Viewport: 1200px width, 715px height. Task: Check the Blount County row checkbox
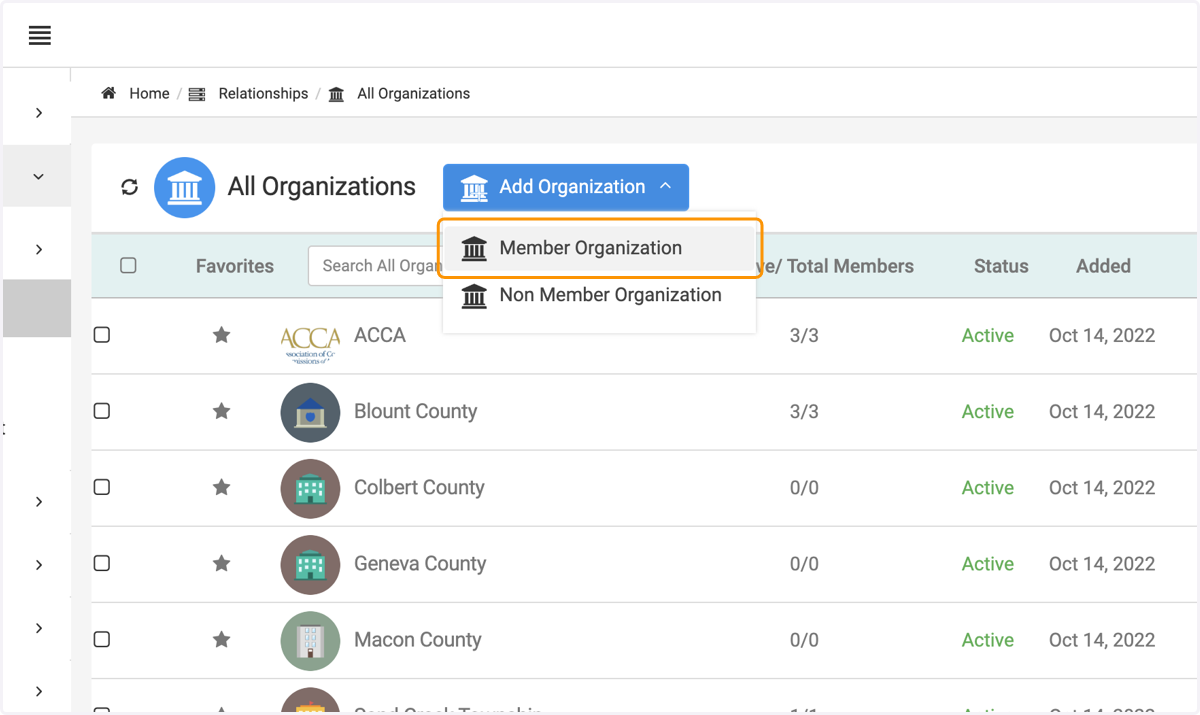[x=102, y=411]
